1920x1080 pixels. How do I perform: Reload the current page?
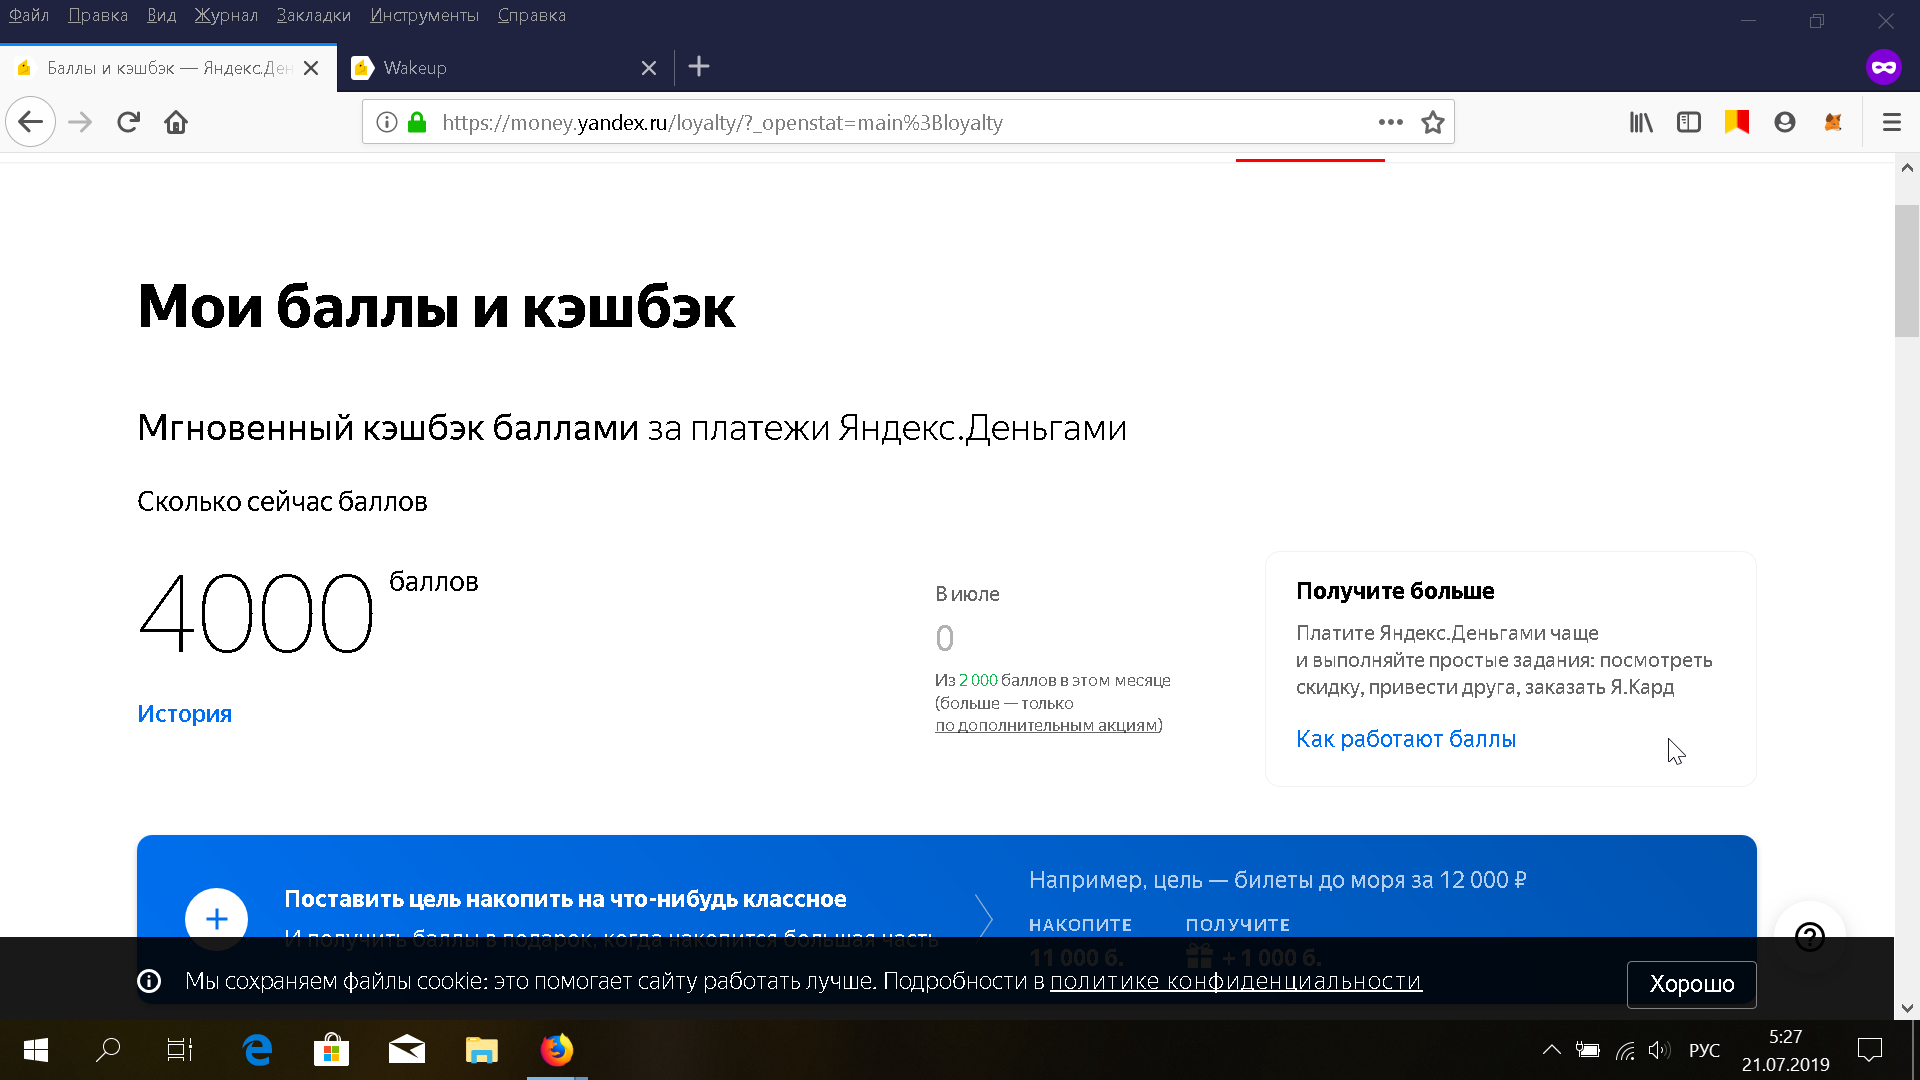pyautogui.click(x=128, y=122)
